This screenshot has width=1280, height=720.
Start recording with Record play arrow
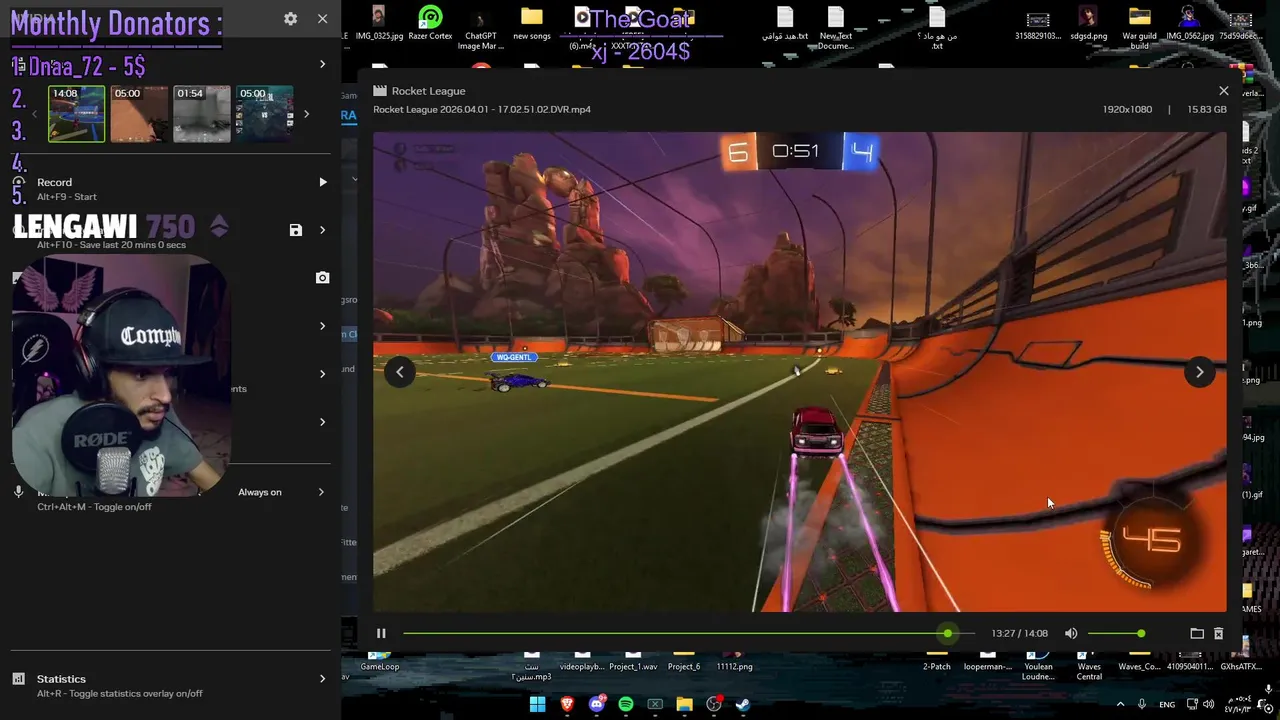click(x=322, y=182)
